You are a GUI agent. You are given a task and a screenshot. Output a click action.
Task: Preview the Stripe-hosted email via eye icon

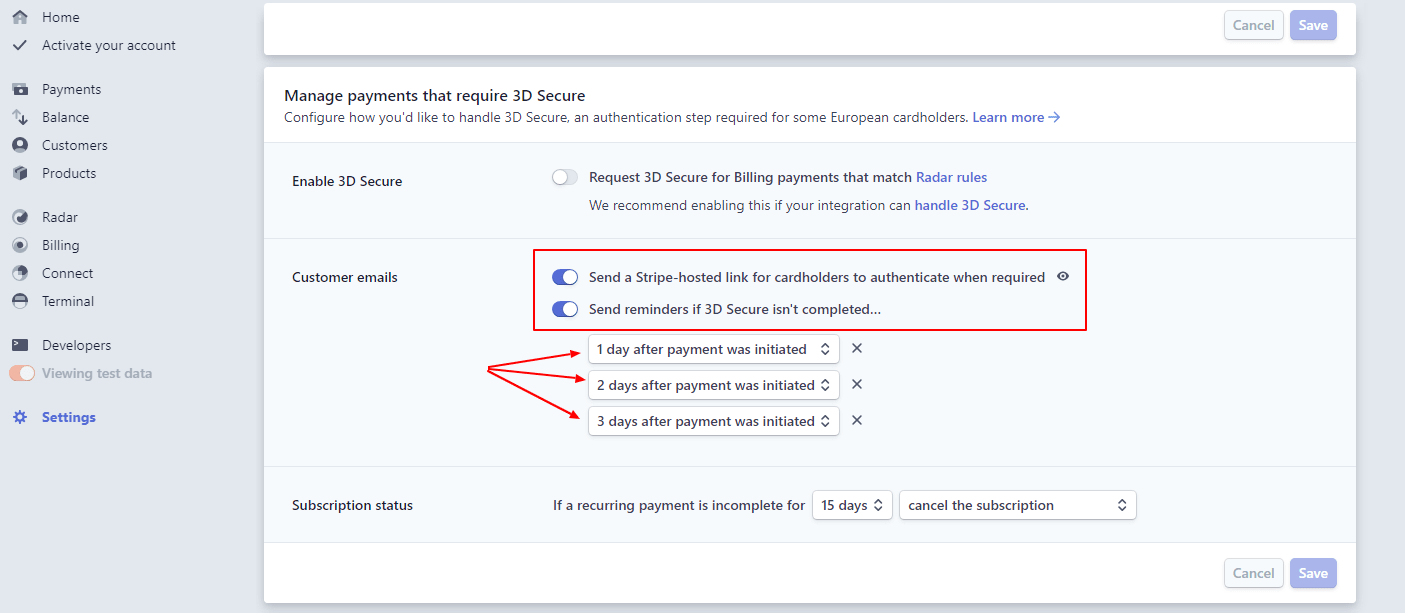coord(1063,277)
